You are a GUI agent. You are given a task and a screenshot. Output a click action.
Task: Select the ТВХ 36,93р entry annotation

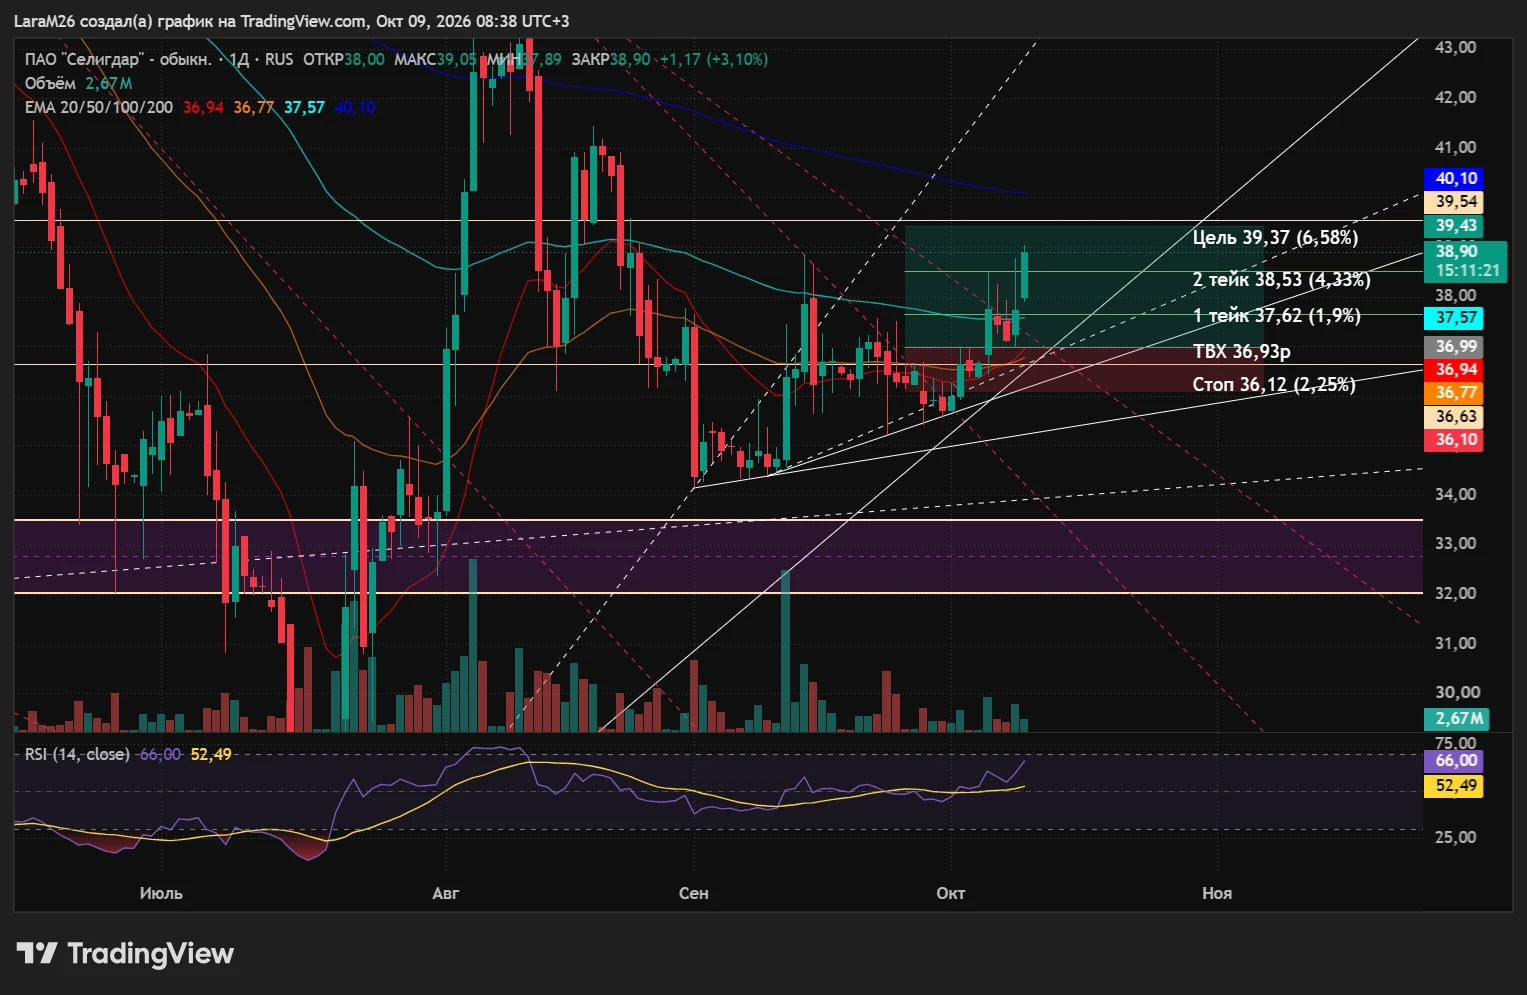coord(1241,352)
